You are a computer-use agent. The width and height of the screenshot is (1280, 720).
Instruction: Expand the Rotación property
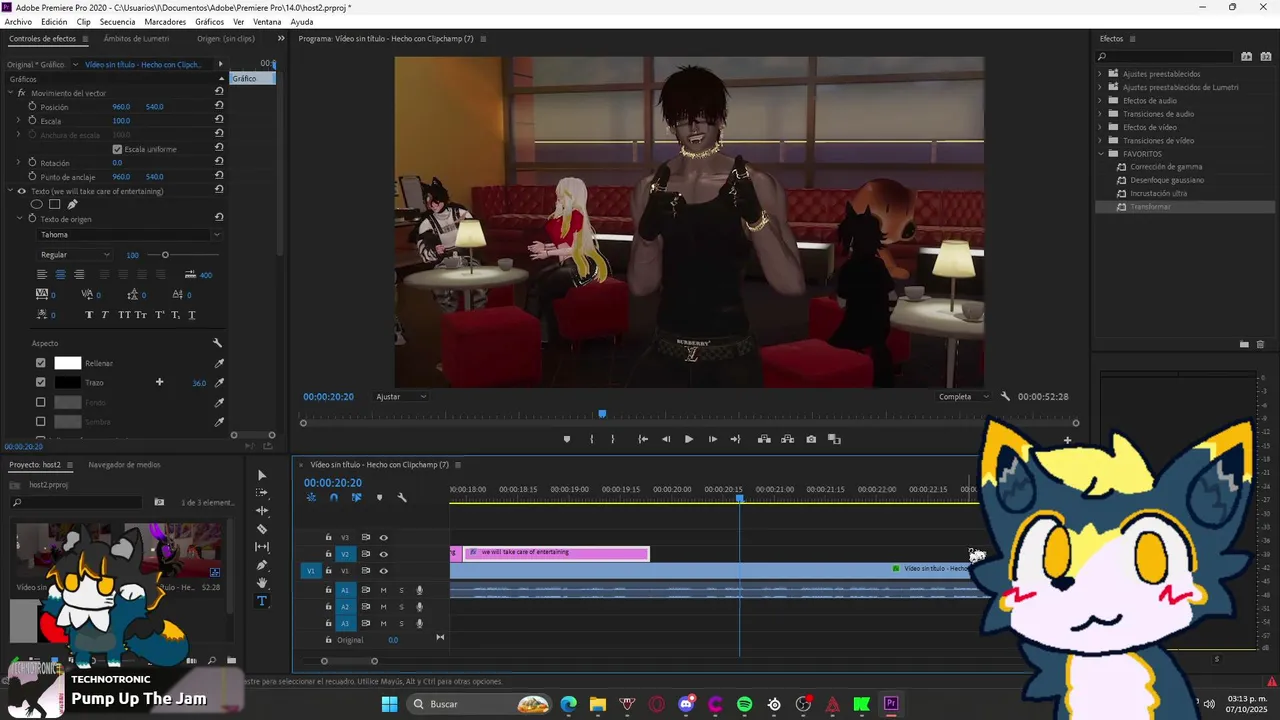18,163
